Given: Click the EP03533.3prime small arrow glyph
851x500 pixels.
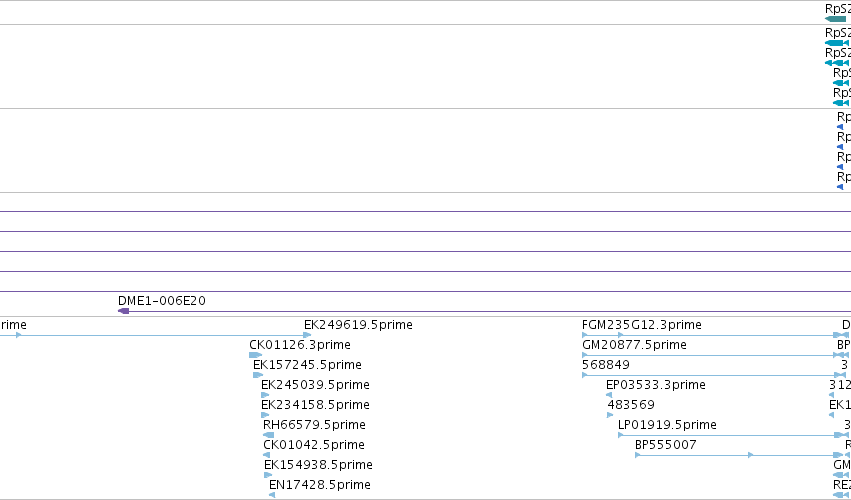Looking at the screenshot, I should [609, 395].
